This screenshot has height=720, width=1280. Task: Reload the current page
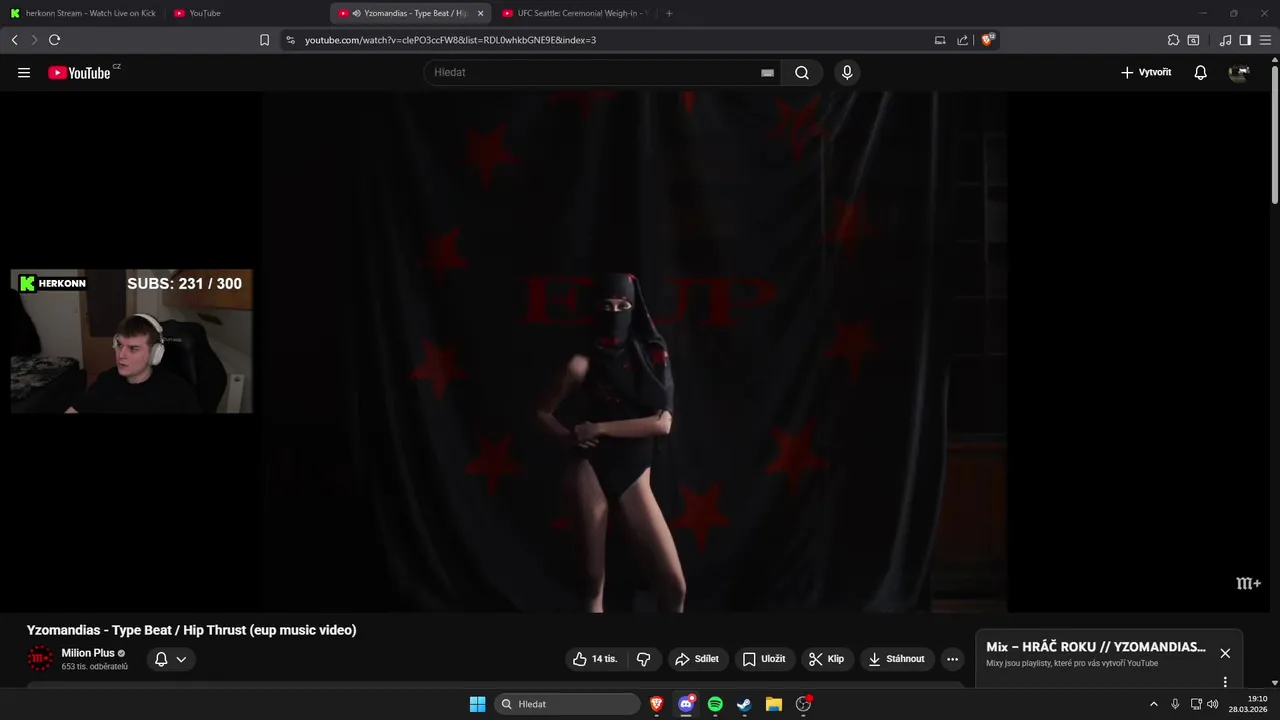tap(54, 40)
